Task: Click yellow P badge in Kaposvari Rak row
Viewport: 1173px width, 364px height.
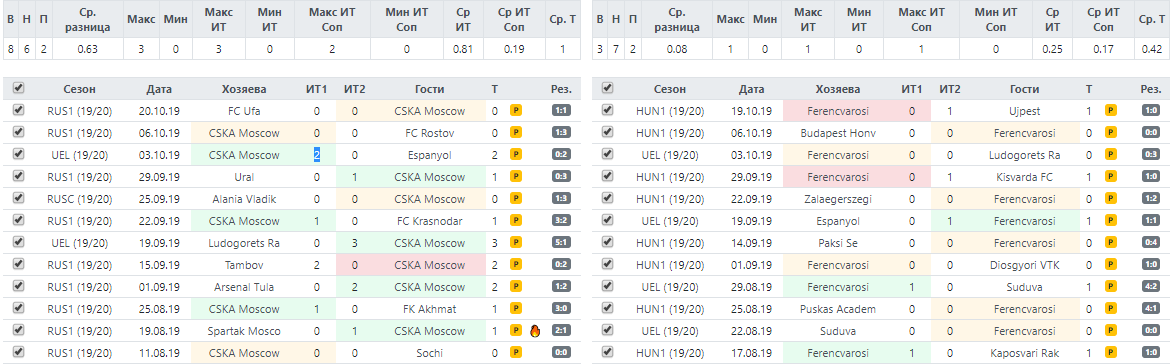Action: point(1111,353)
